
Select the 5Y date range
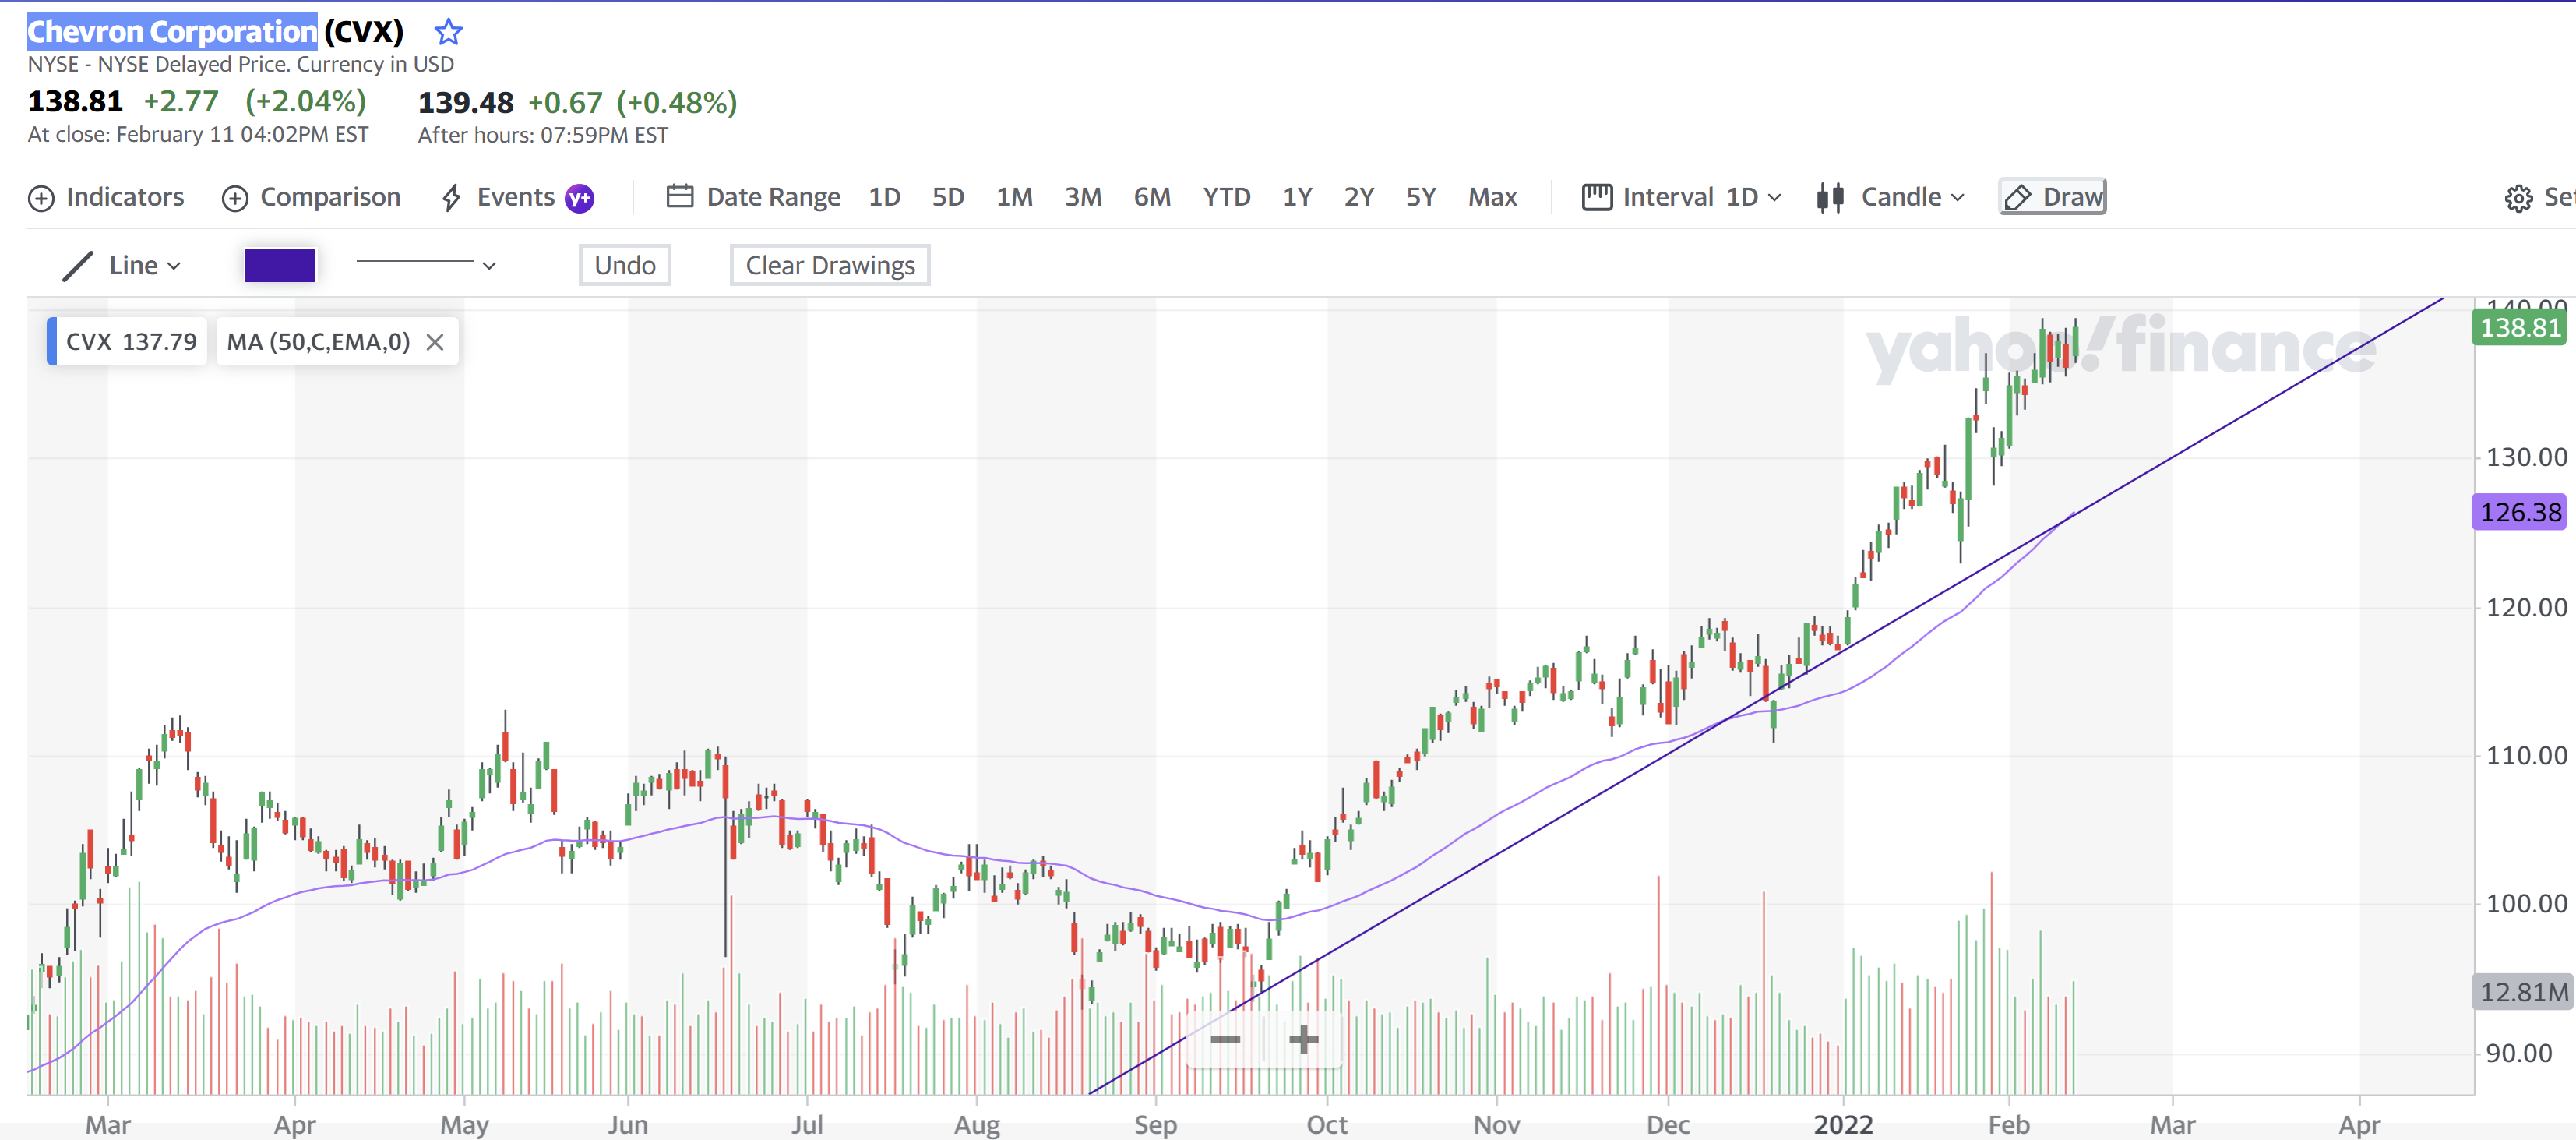(x=1421, y=197)
